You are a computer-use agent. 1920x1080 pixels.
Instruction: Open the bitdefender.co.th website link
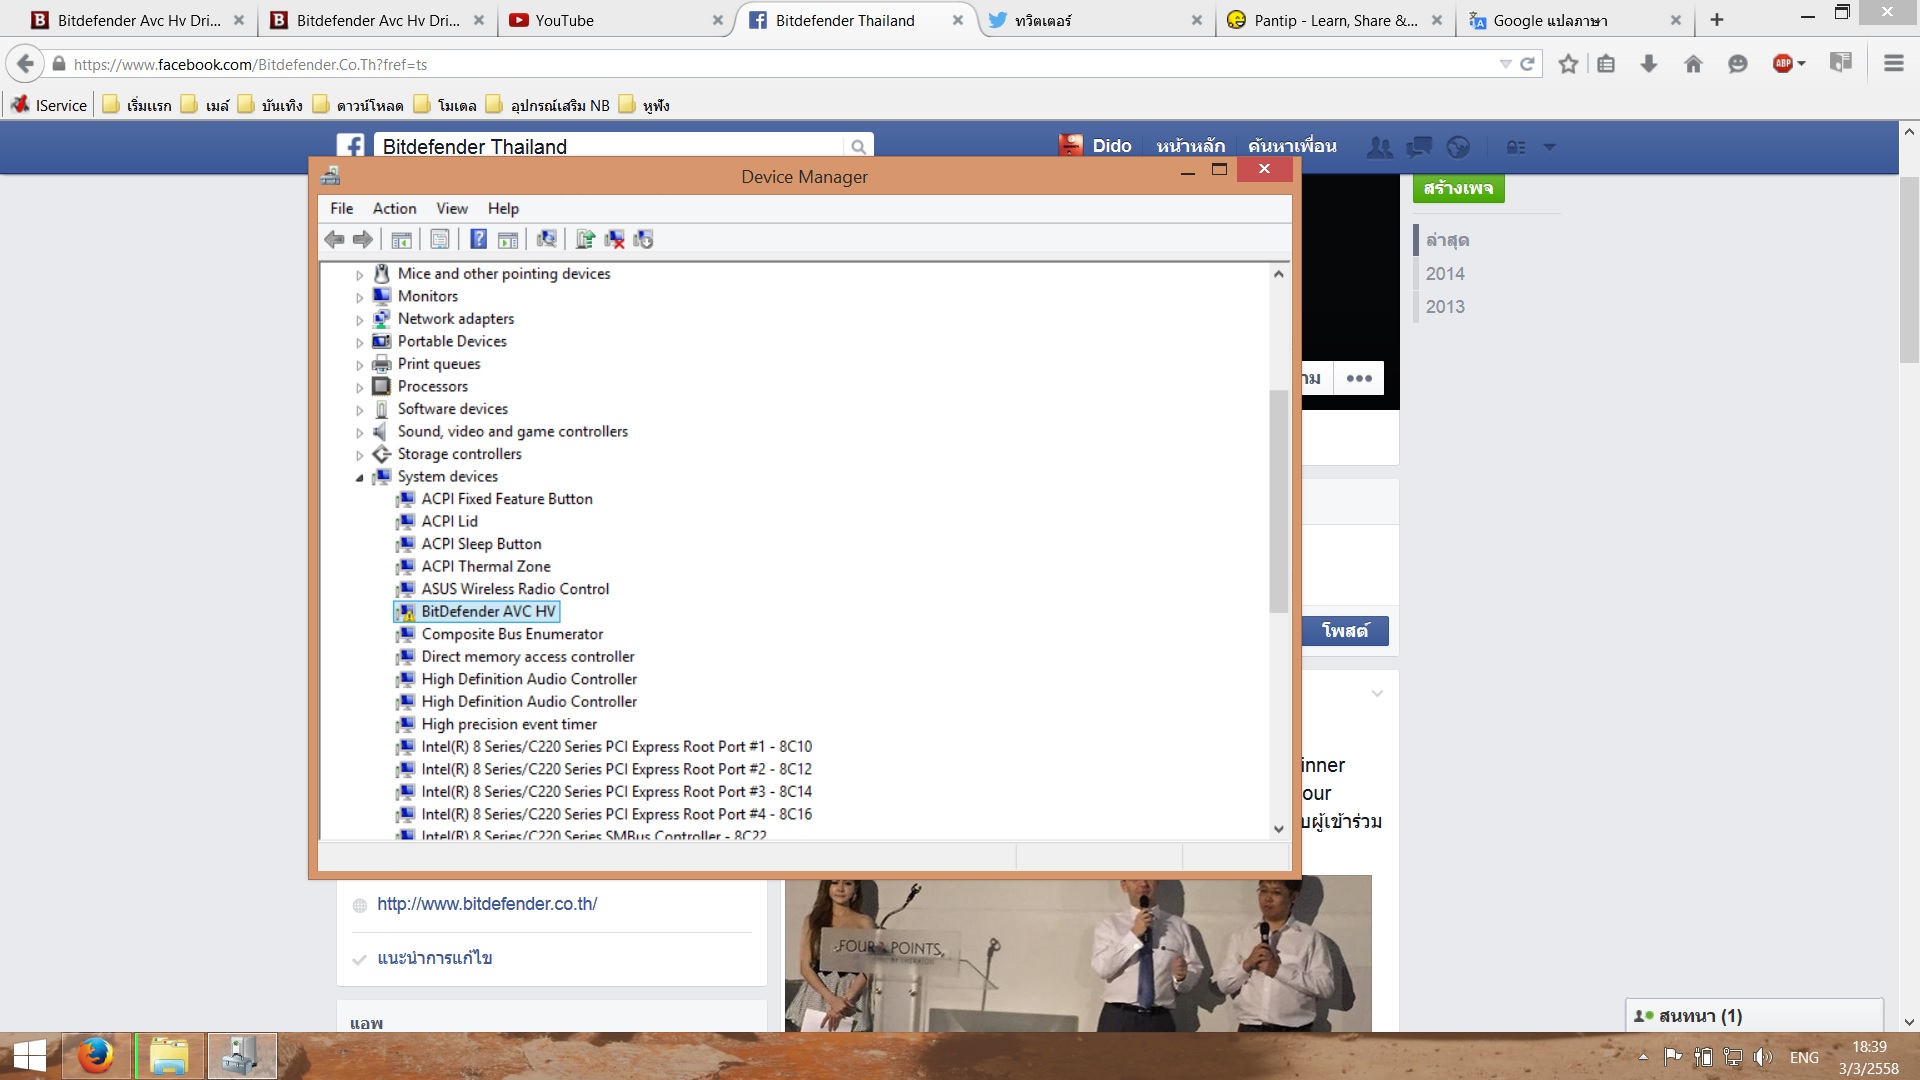point(487,904)
